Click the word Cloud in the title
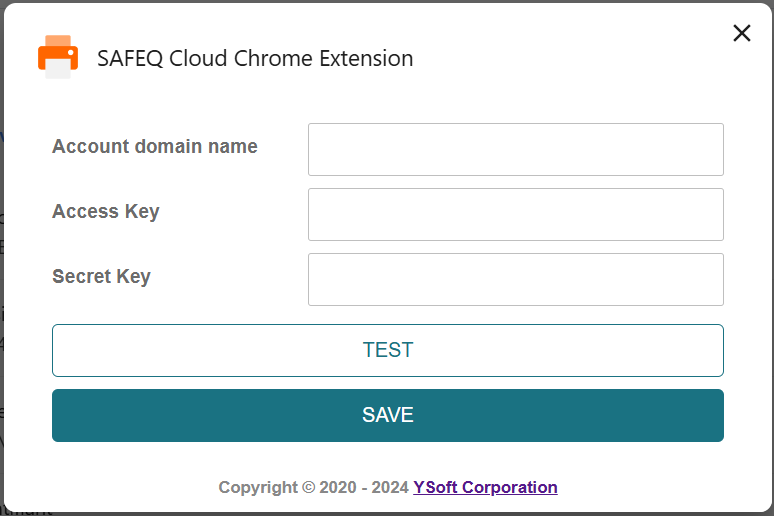The image size is (774, 516). 198,58
